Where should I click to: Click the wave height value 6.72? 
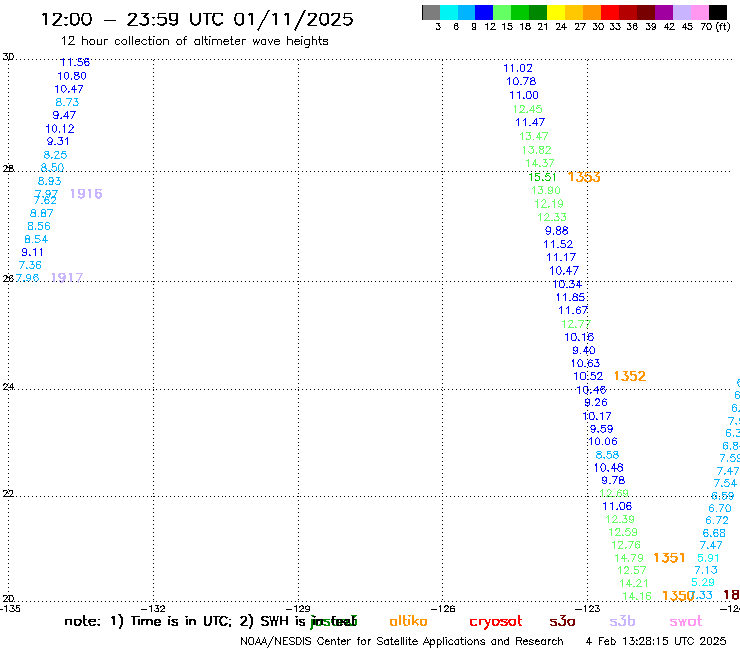point(717,520)
